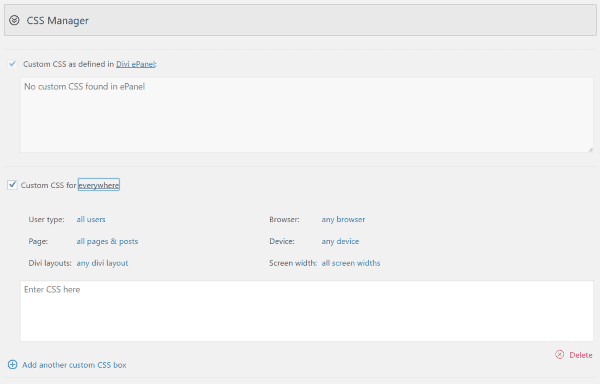Click the plus icon to add CSS box
The height and width of the screenshot is (384, 600).
tap(13, 364)
